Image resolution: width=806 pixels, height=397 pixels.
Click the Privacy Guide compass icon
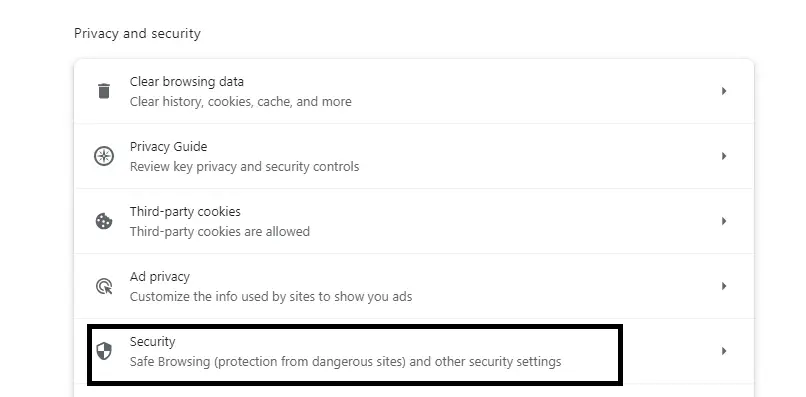click(104, 156)
